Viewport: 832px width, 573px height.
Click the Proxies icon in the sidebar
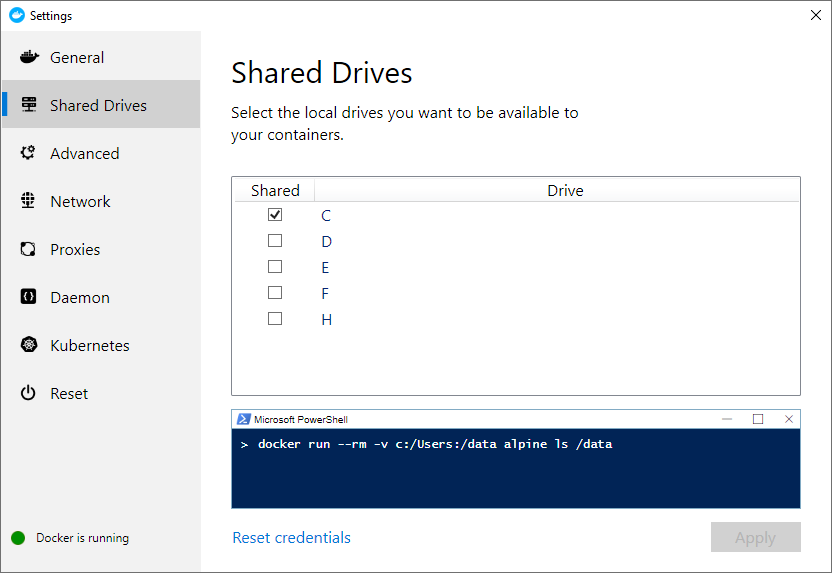(28, 249)
